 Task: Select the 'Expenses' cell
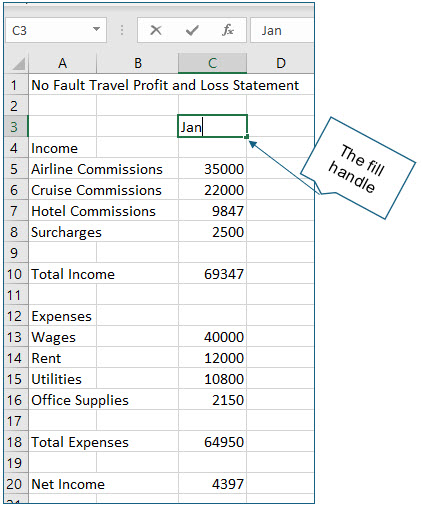(x=63, y=316)
